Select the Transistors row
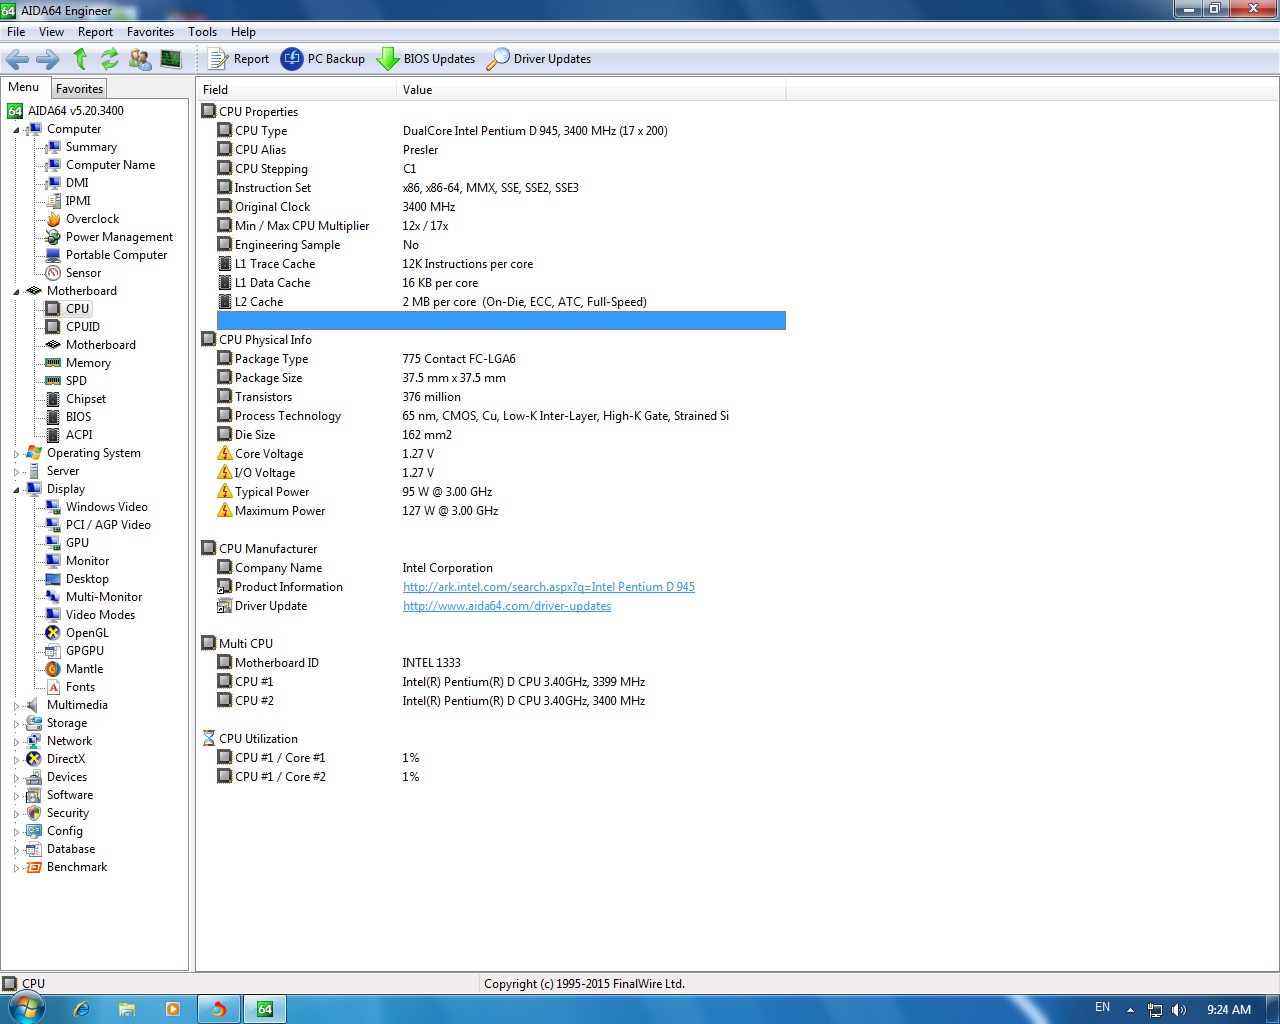The width and height of the screenshot is (1280, 1024). [501, 397]
